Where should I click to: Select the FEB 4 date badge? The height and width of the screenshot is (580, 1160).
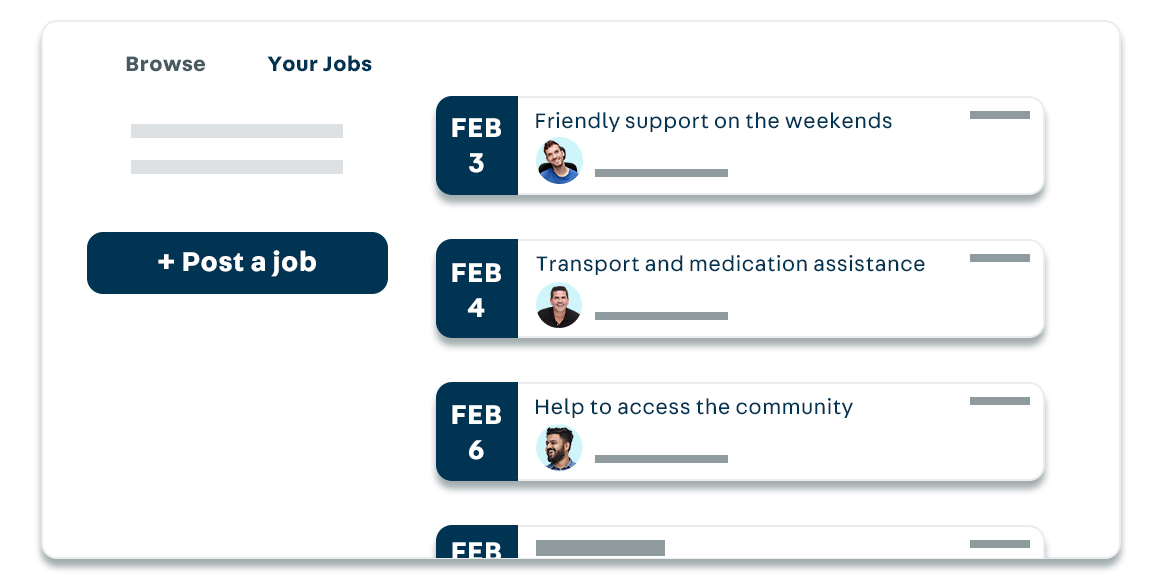(x=476, y=288)
